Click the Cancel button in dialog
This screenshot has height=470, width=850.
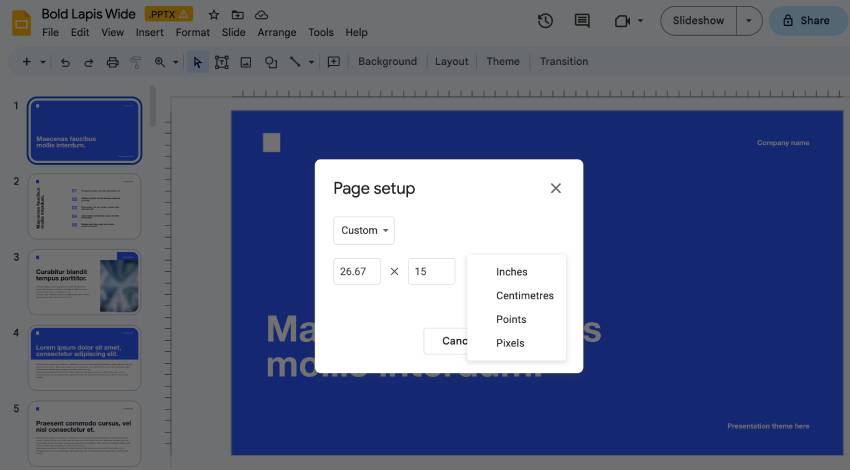446,341
